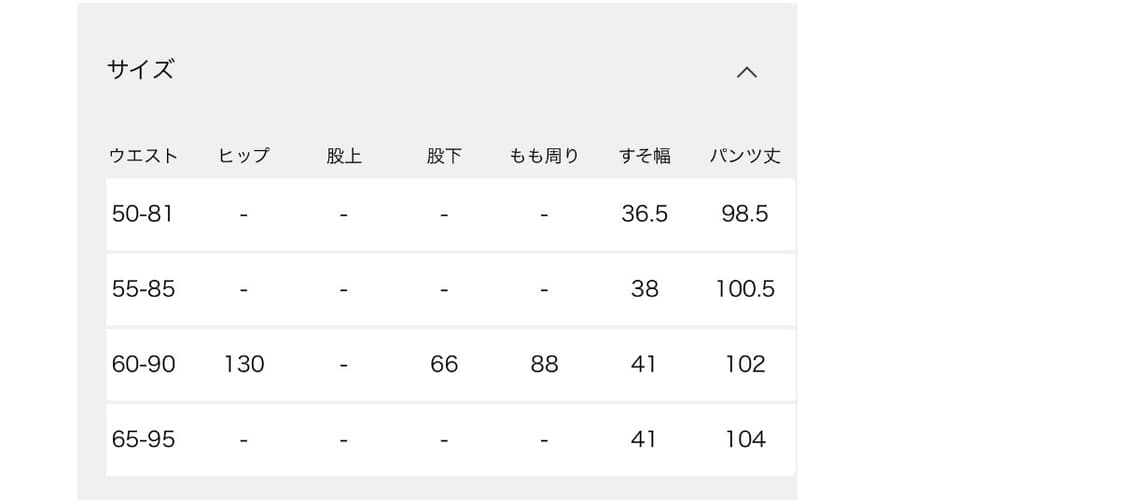Click the hip value 130

pos(244,364)
